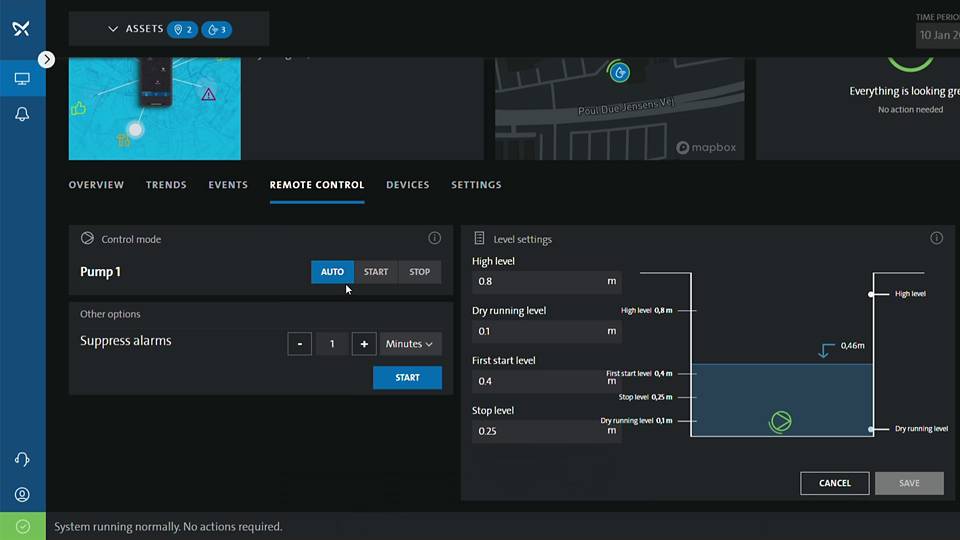The image size is (960, 540).
Task: Click green status checkmark icon
Action: point(22,526)
